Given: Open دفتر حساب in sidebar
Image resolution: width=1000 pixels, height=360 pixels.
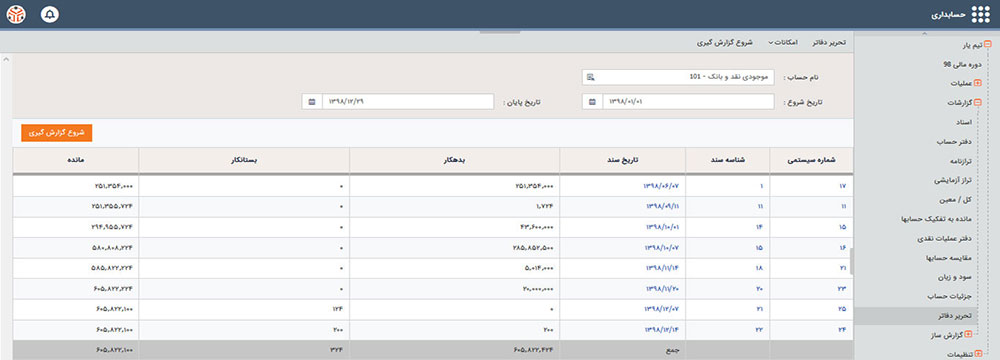Looking at the screenshot, I should pos(955,141).
